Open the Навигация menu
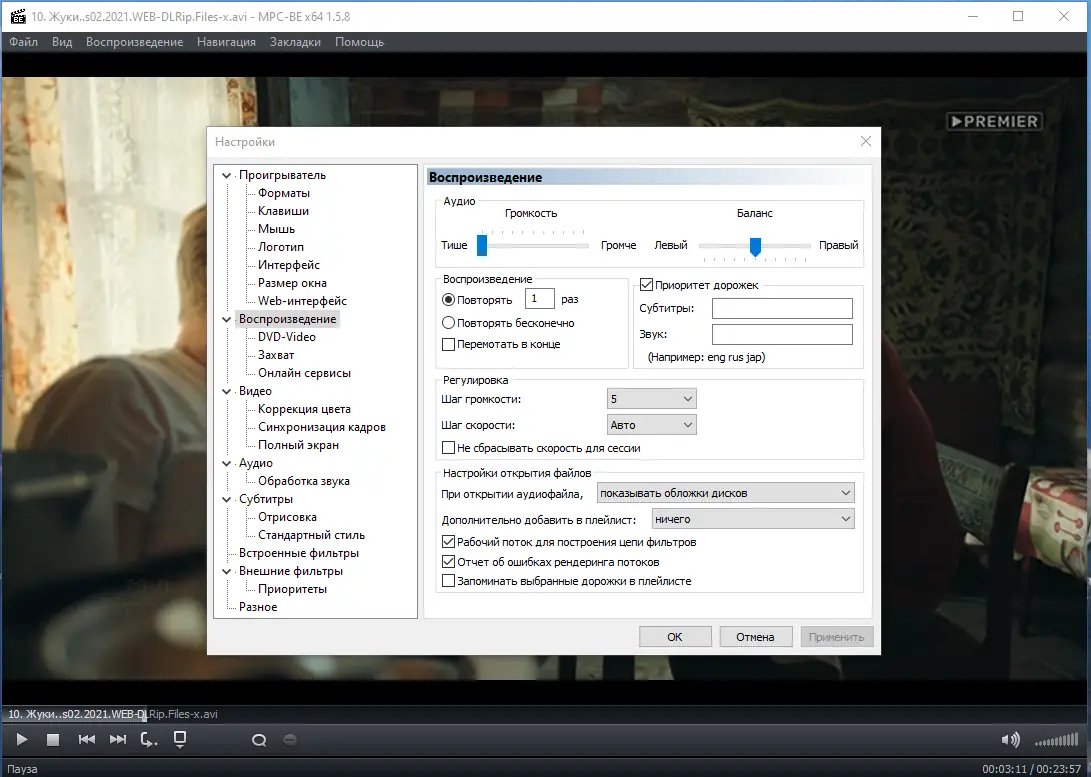Viewport: 1091px width, 777px height. pos(226,42)
